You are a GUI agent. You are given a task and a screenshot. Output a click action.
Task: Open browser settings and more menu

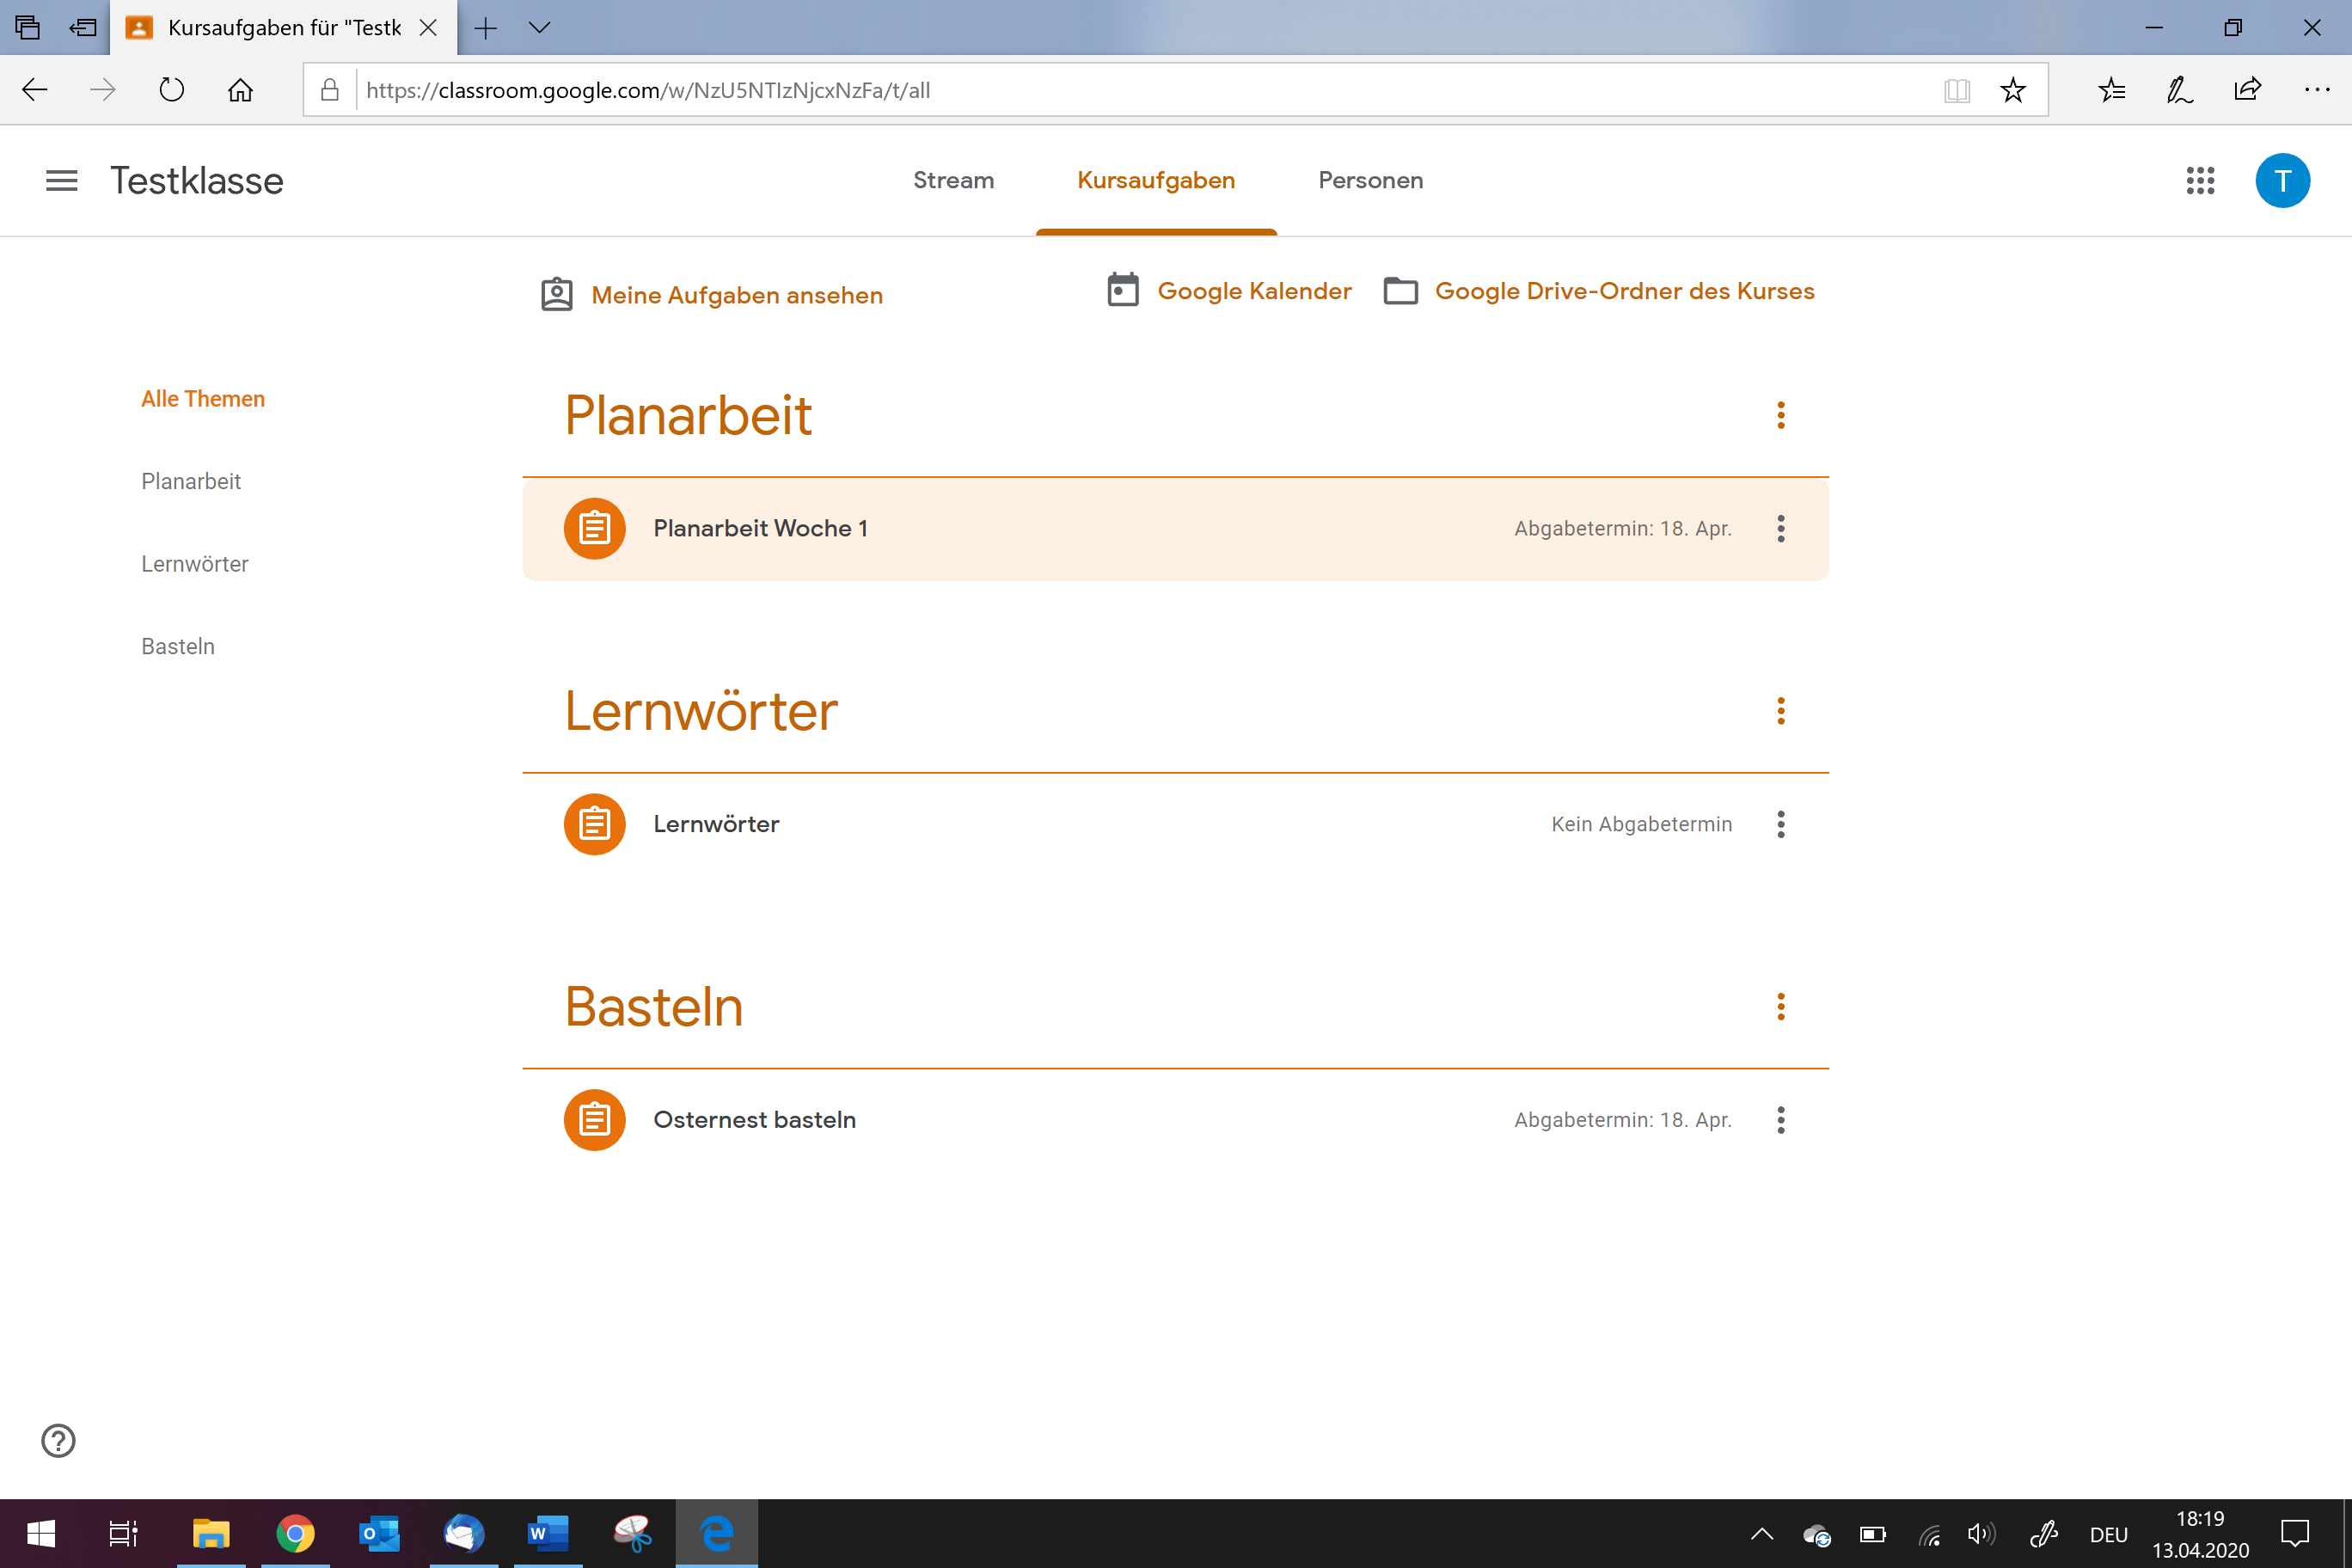coord(2317,90)
